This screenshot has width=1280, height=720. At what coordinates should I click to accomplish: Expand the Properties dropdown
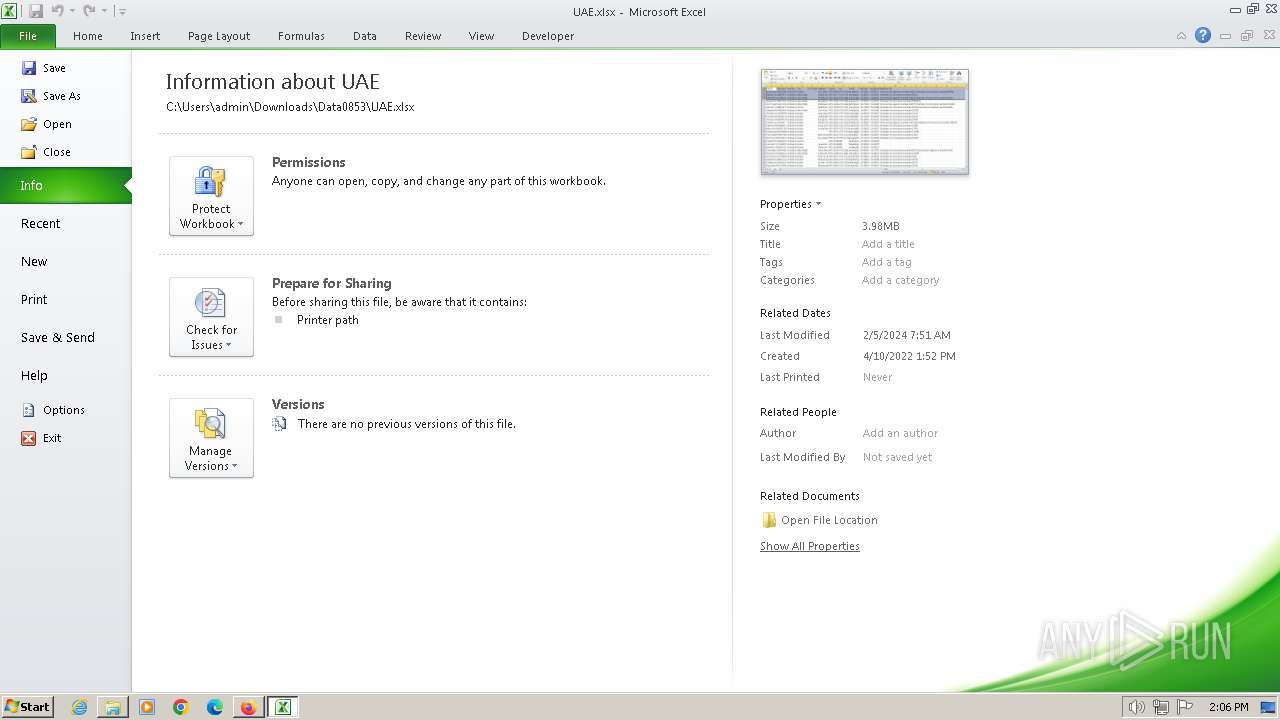click(790, 204)
